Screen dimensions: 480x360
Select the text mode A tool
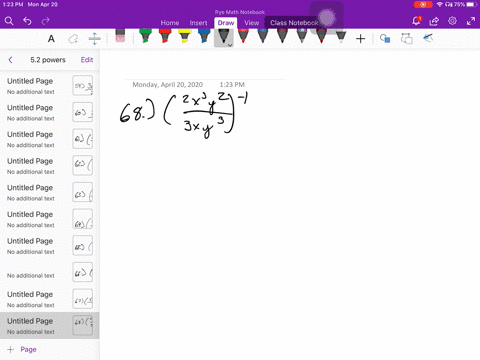tap(51, 39)
